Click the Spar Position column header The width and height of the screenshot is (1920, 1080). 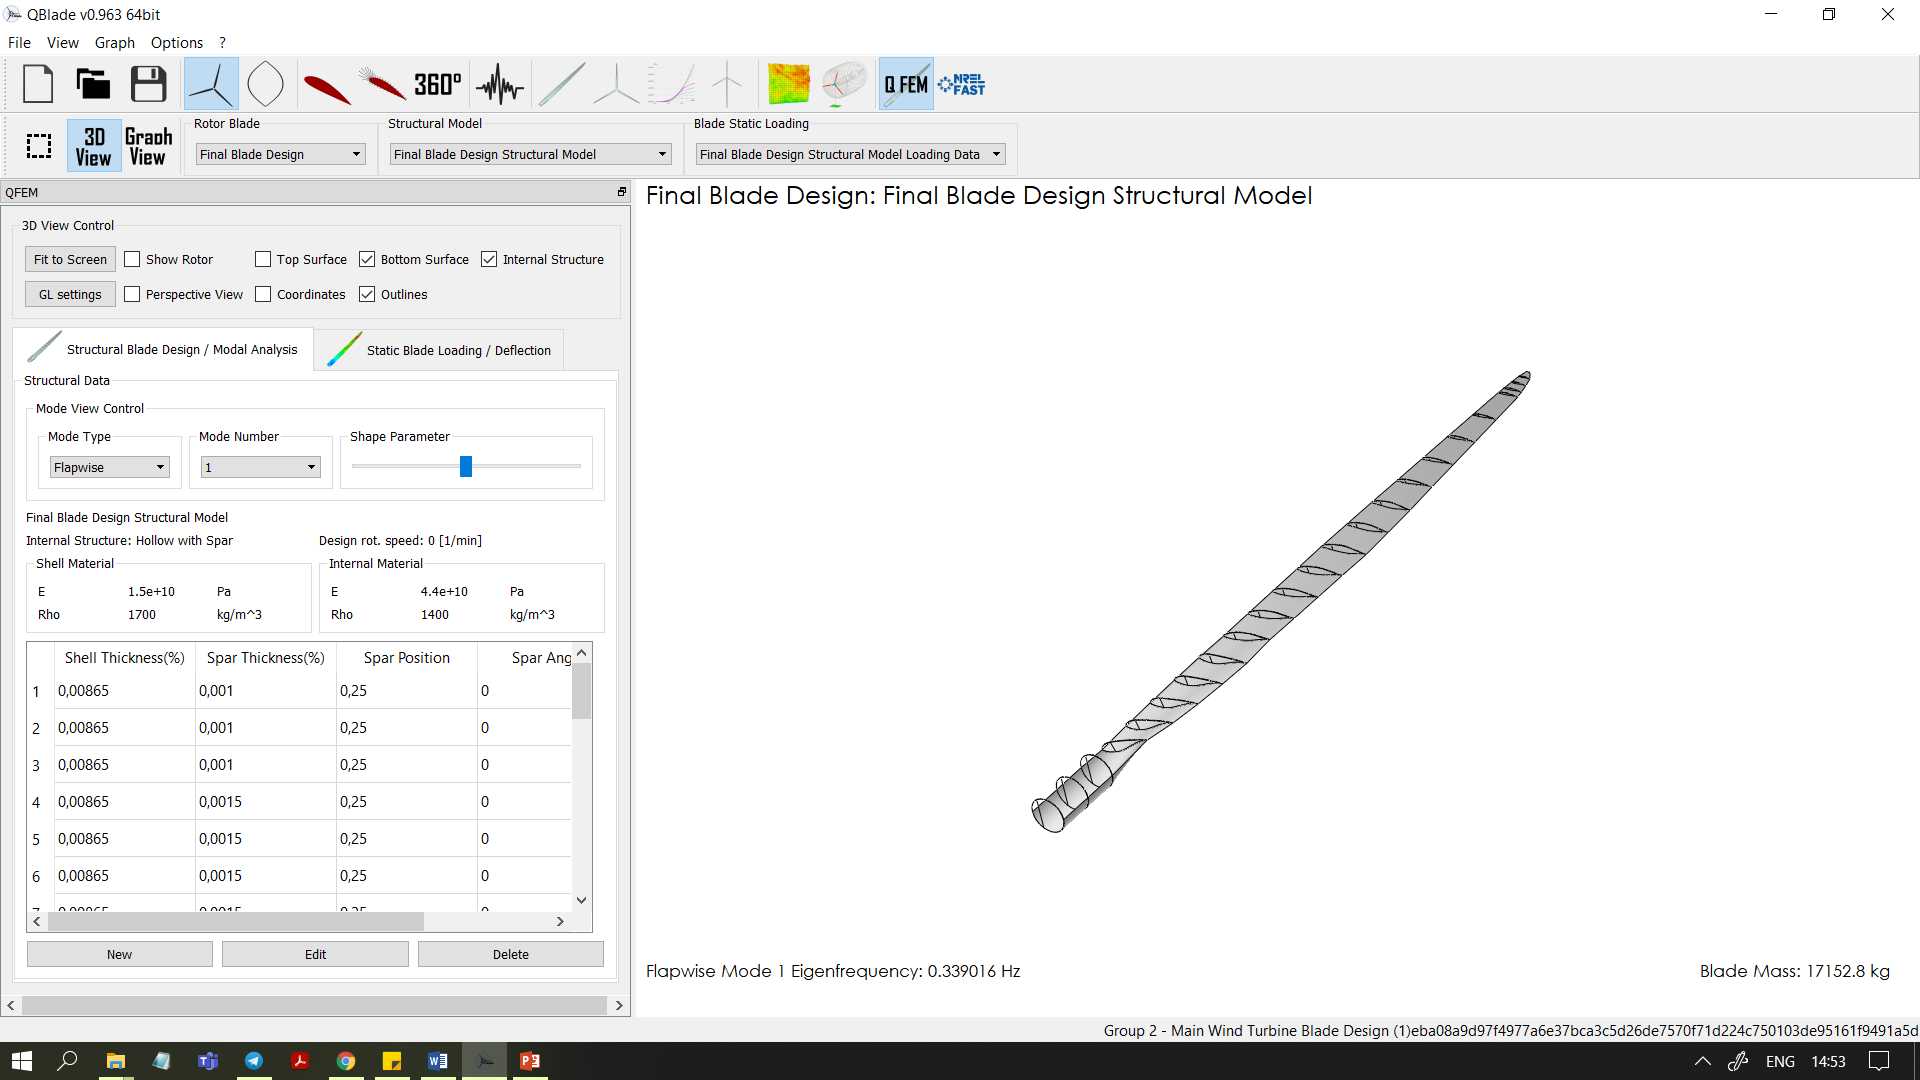coord(406,657)
